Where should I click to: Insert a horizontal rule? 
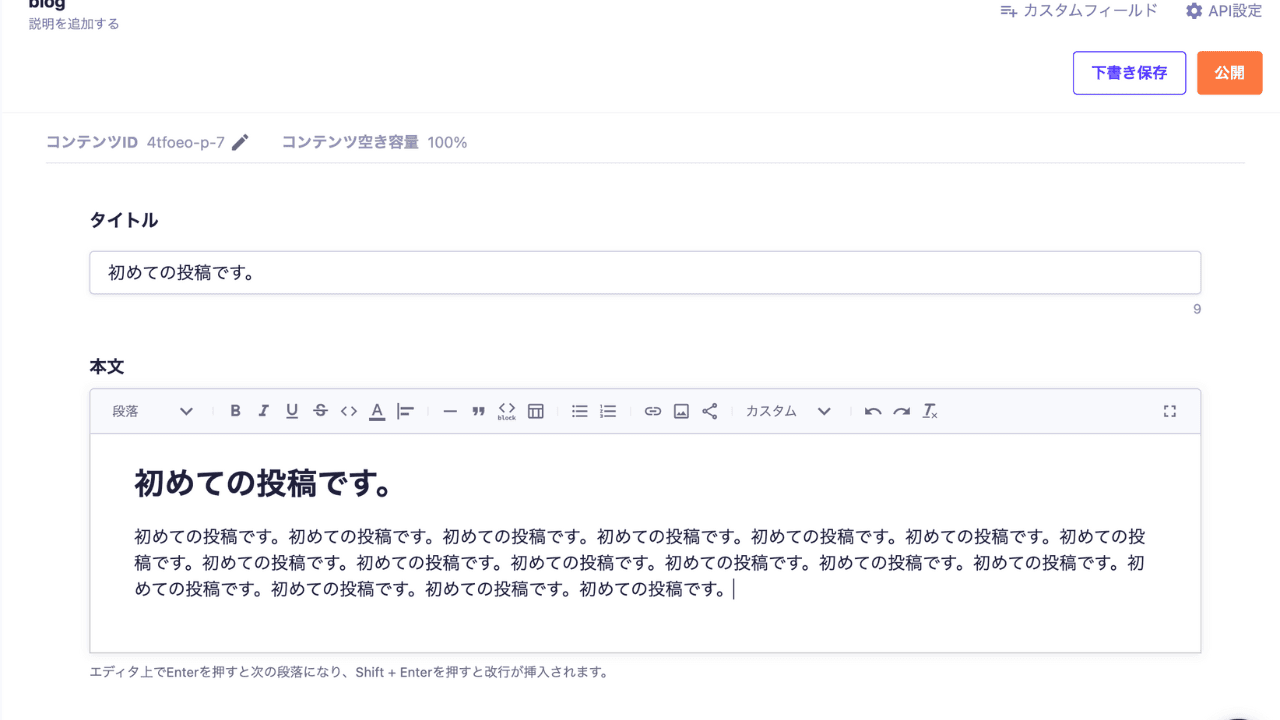[450, 411]
